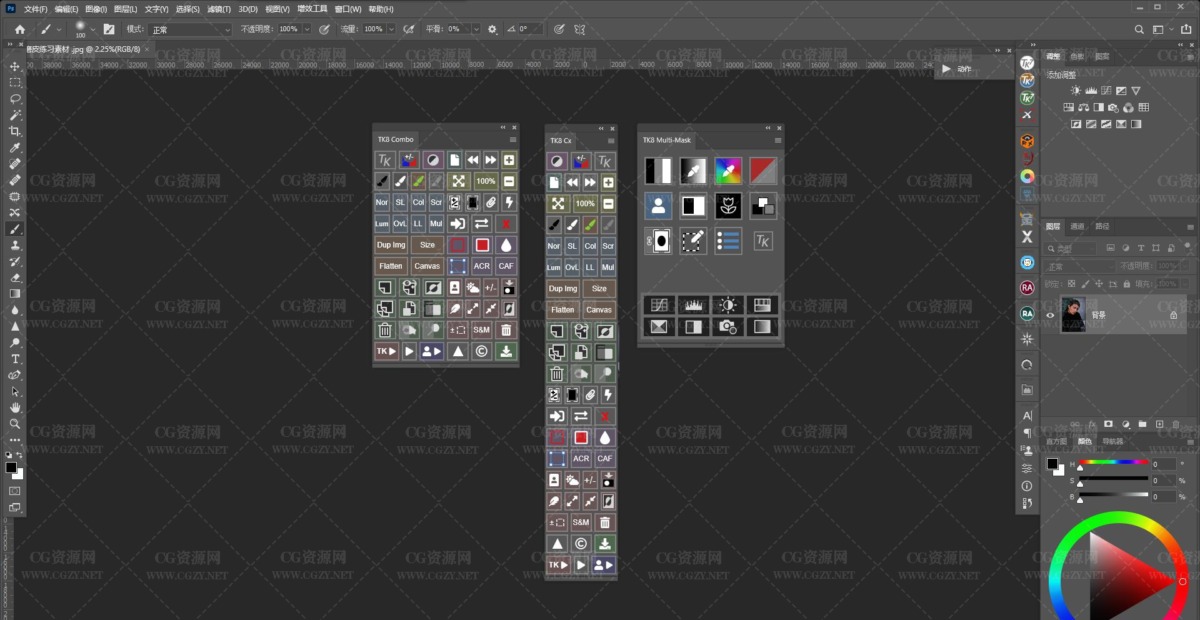Open the 文件(F) menu
The width and height of the screenshot is (1200, 620).
pos(36,9)
